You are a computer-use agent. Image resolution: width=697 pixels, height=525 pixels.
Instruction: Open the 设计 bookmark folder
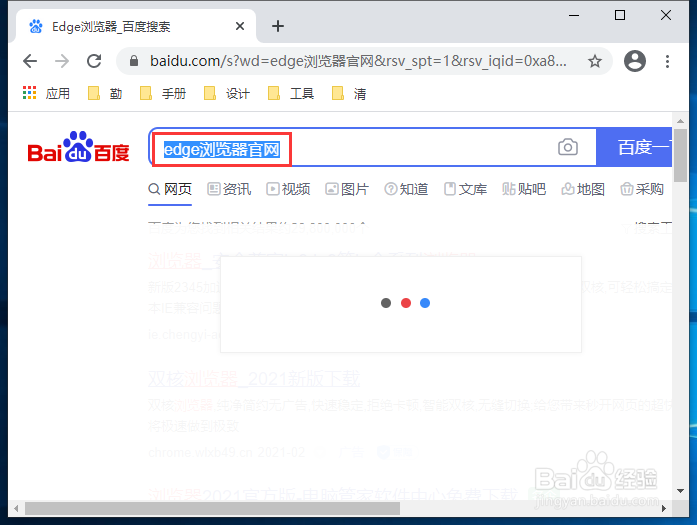tap(227, 93)
